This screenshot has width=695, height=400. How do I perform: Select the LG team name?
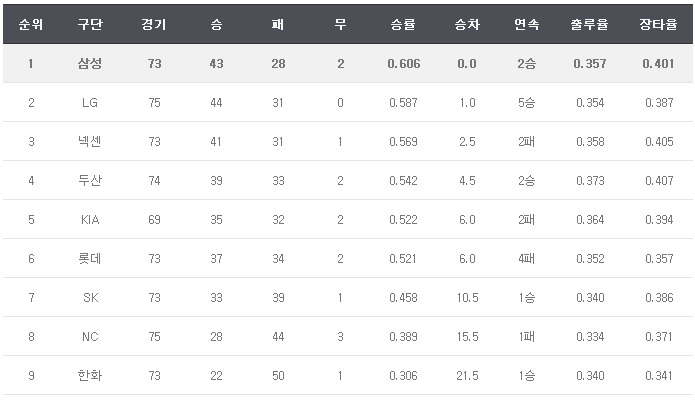[x=90, y=102]
